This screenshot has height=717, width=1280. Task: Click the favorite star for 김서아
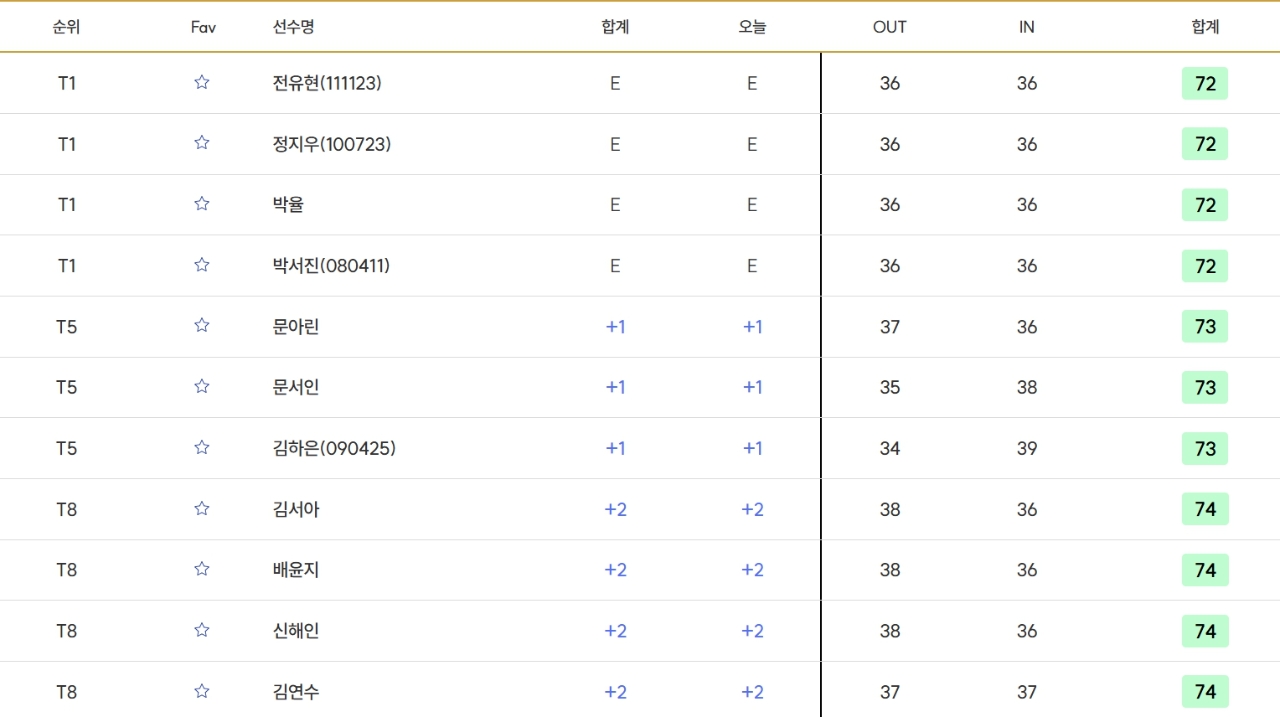(202, 509)
